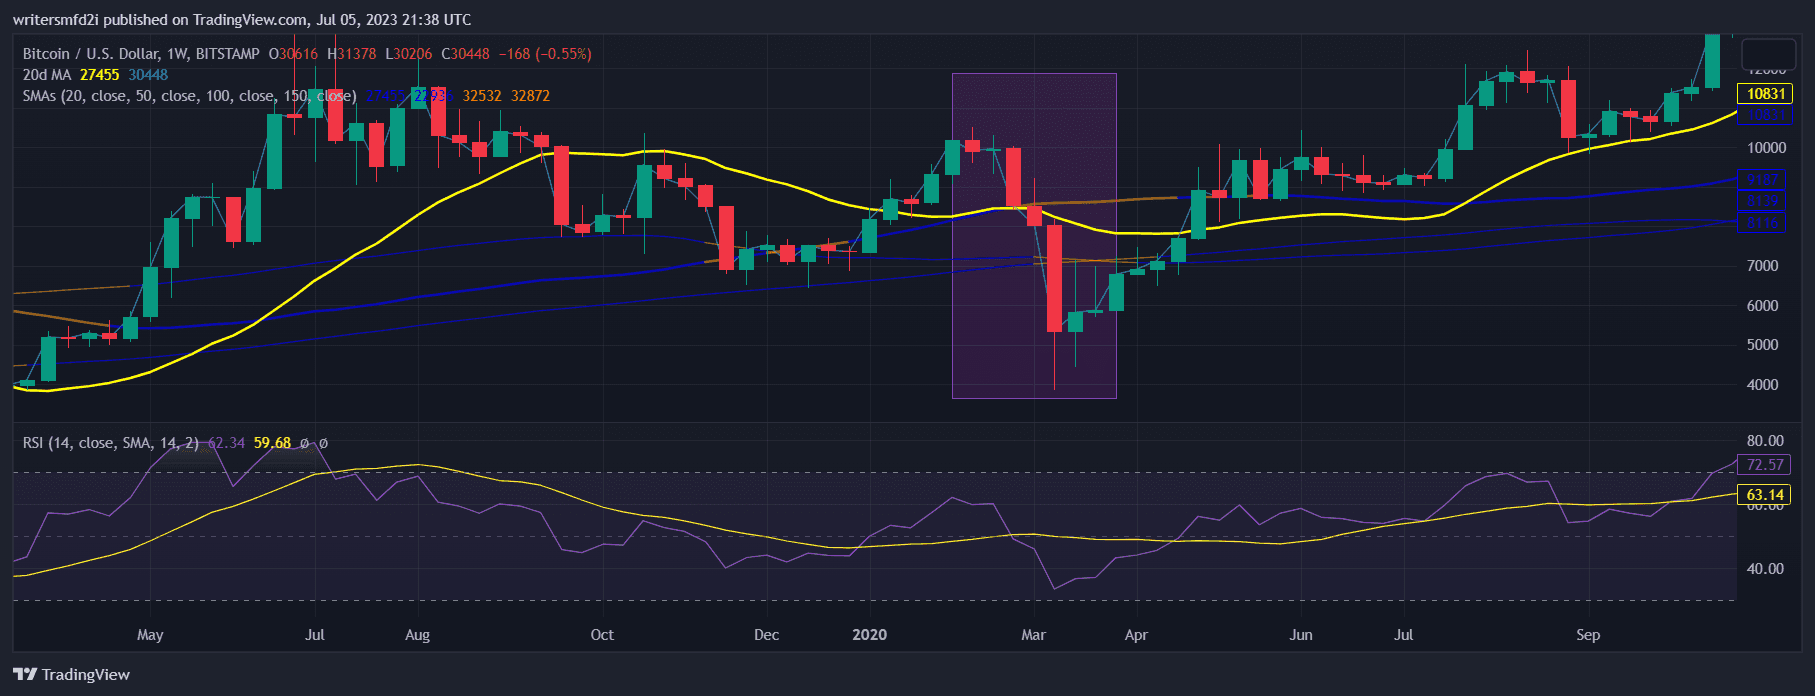1815x696 pixels.
Task: Click the Bitcoin / U.S. Dollar symbol title
Action: (141, 54)
